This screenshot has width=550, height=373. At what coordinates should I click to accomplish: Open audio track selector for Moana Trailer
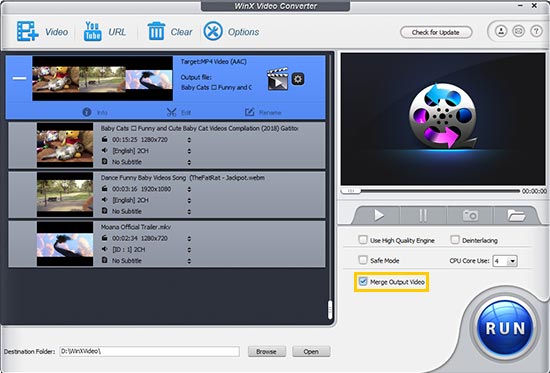click(189, 250)
